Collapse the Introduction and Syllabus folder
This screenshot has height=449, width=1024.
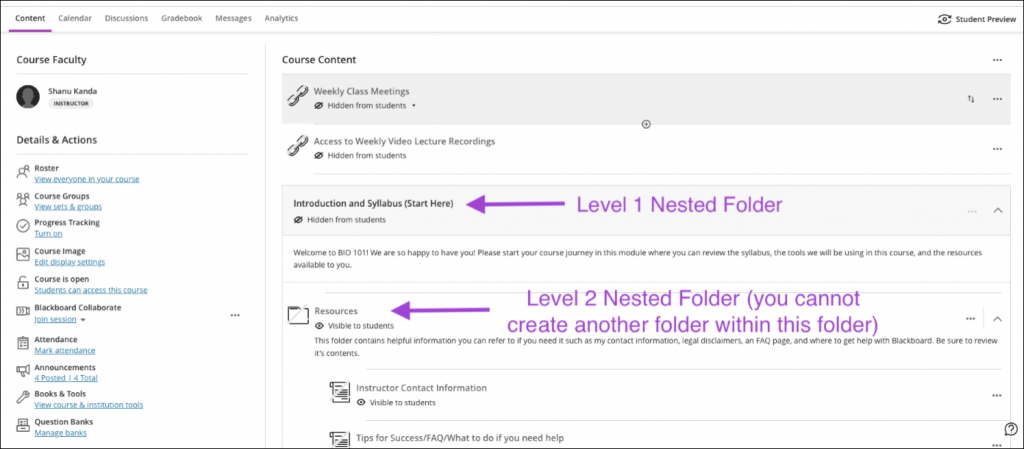[x=997, y=211]
